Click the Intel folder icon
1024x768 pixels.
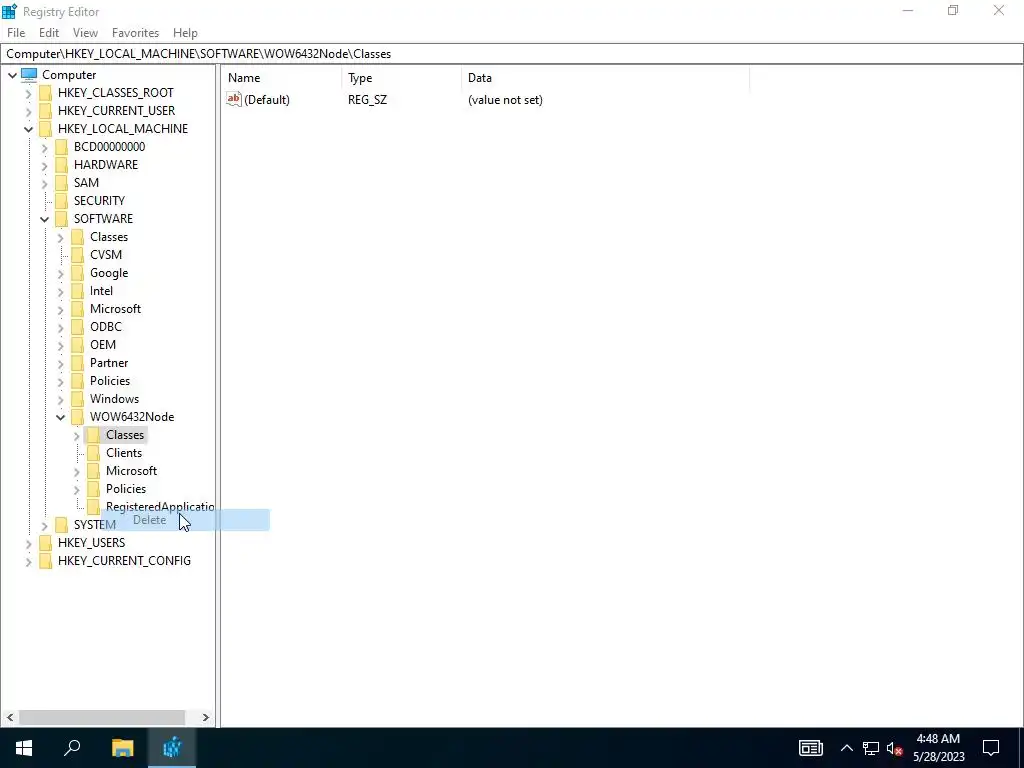pyautogui.click(x=77, y=291)
